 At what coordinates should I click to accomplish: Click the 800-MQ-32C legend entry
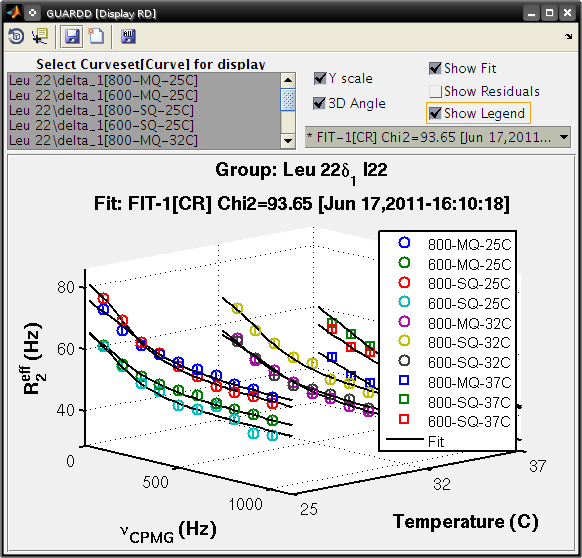coord(455,323)
